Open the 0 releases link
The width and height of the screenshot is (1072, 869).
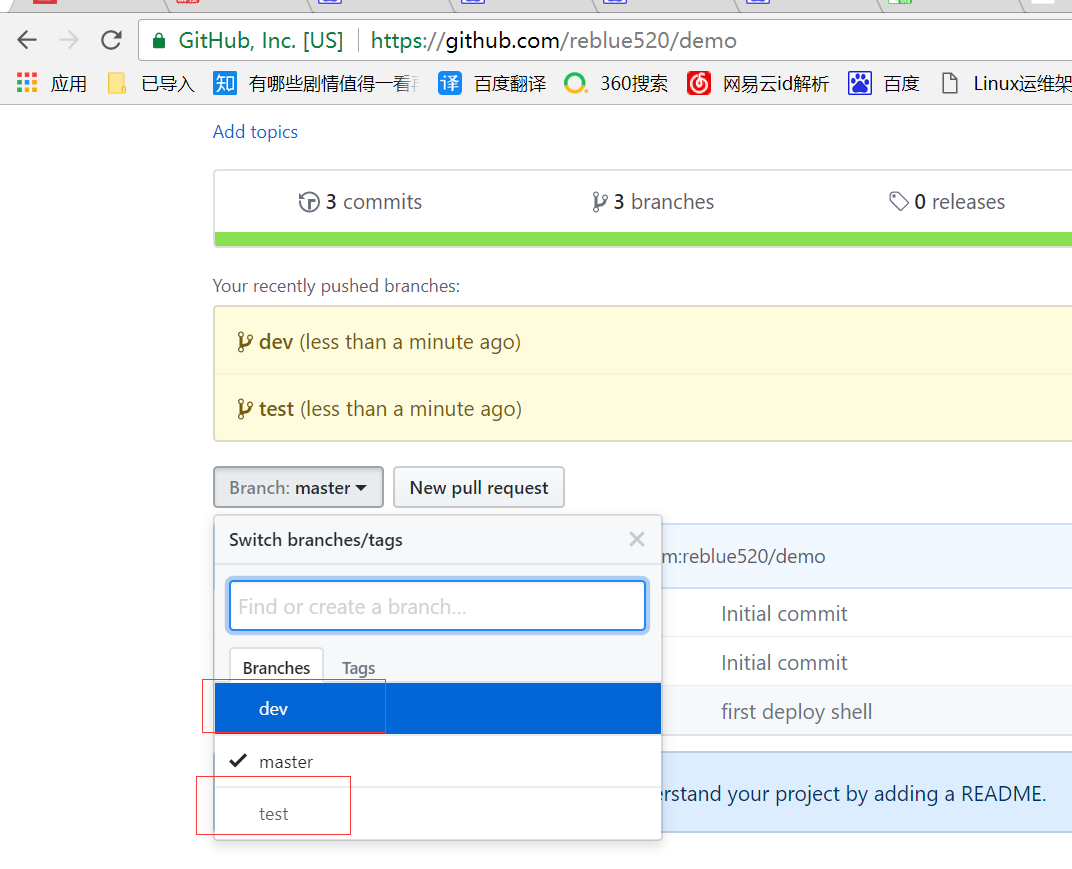tap(947, 202)
